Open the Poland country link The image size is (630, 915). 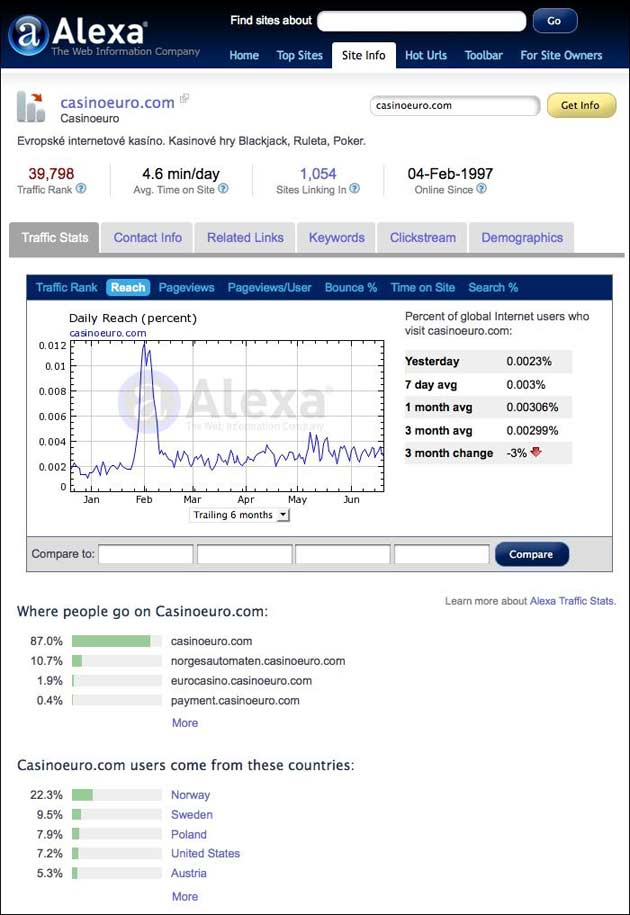coord(189,834)
